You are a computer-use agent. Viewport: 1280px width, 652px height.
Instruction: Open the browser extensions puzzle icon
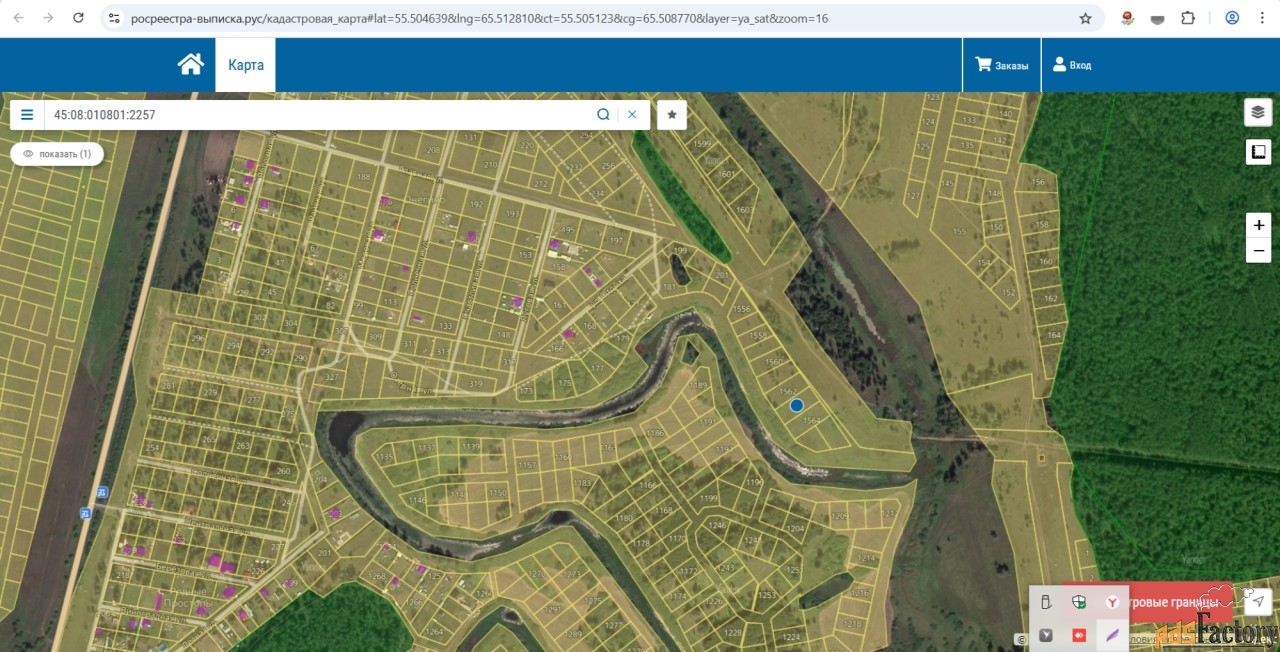click(1188, 18)
